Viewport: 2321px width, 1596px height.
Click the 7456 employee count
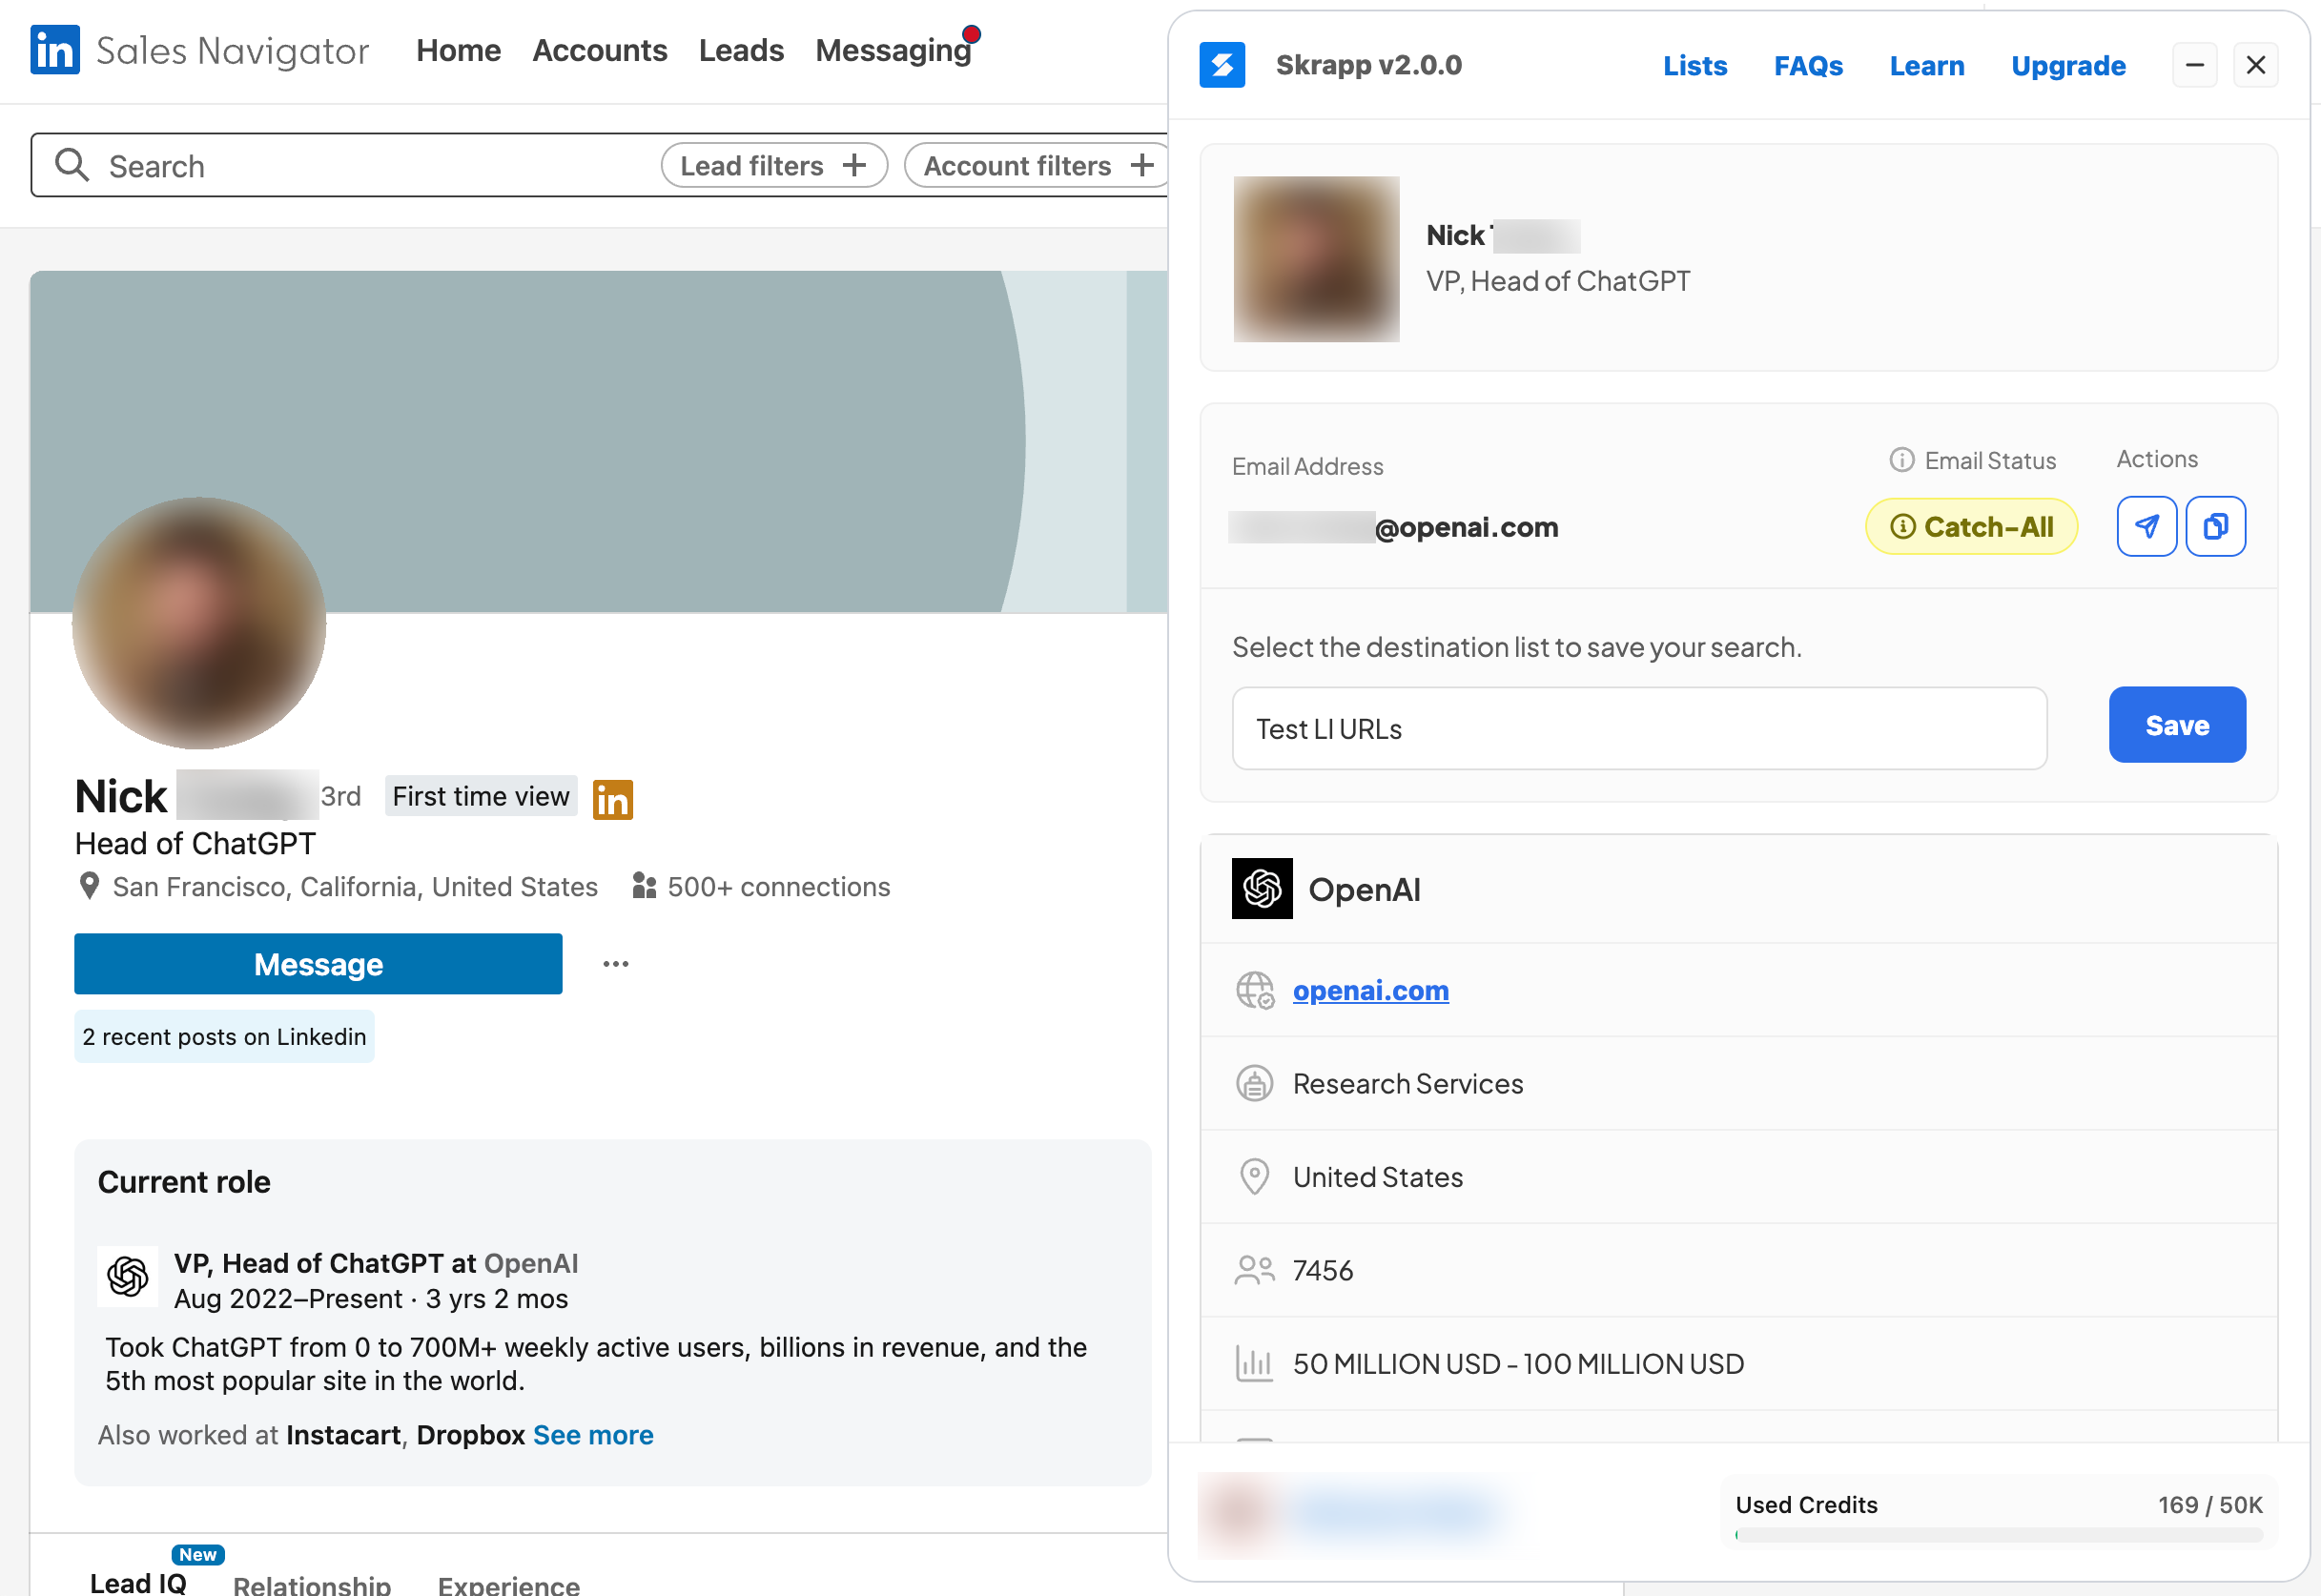pyautogui.click(x=1322, y=1270)
